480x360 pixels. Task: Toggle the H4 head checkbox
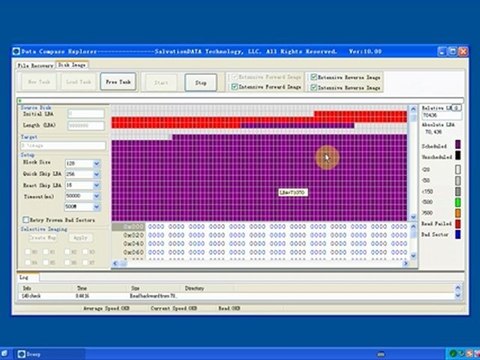(28, 263)
